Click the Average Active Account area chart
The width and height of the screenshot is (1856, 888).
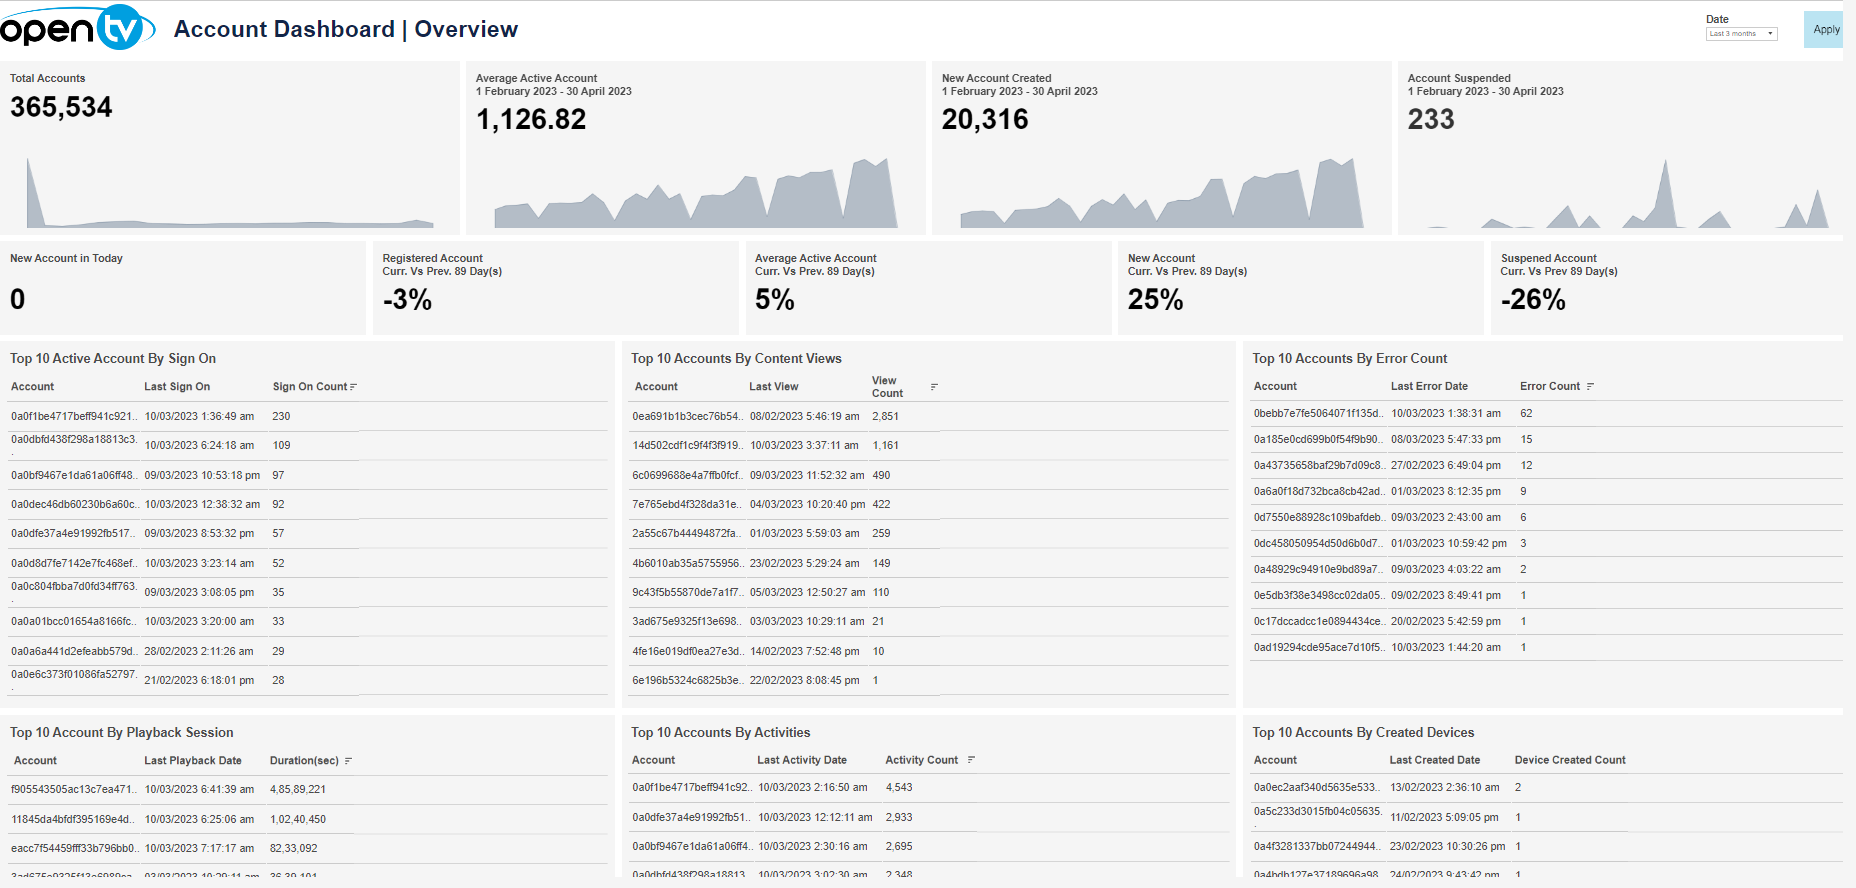click(695, 195)
